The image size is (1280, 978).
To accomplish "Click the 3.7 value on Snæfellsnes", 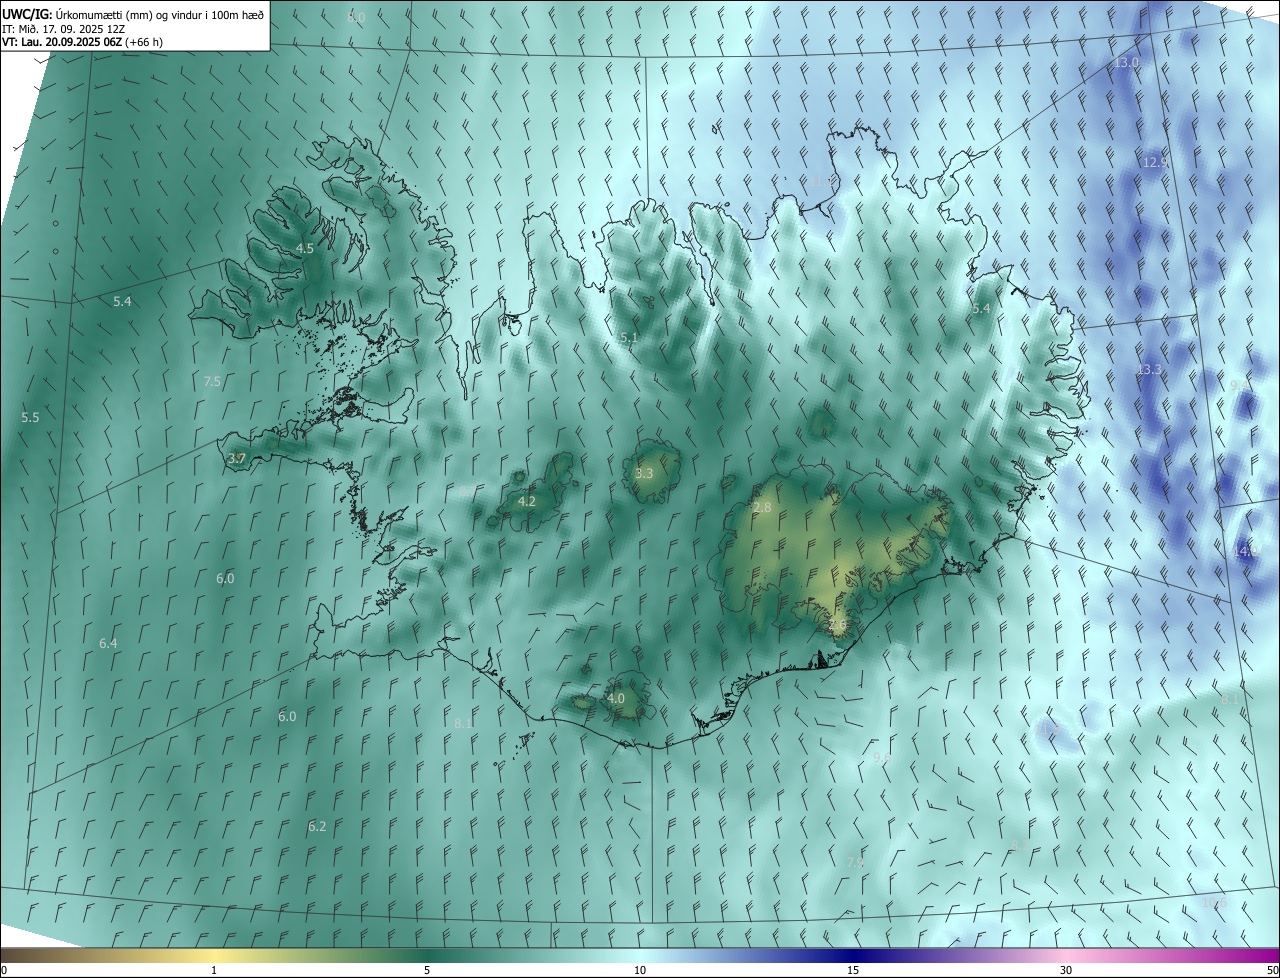I will [x=237, y=458].
